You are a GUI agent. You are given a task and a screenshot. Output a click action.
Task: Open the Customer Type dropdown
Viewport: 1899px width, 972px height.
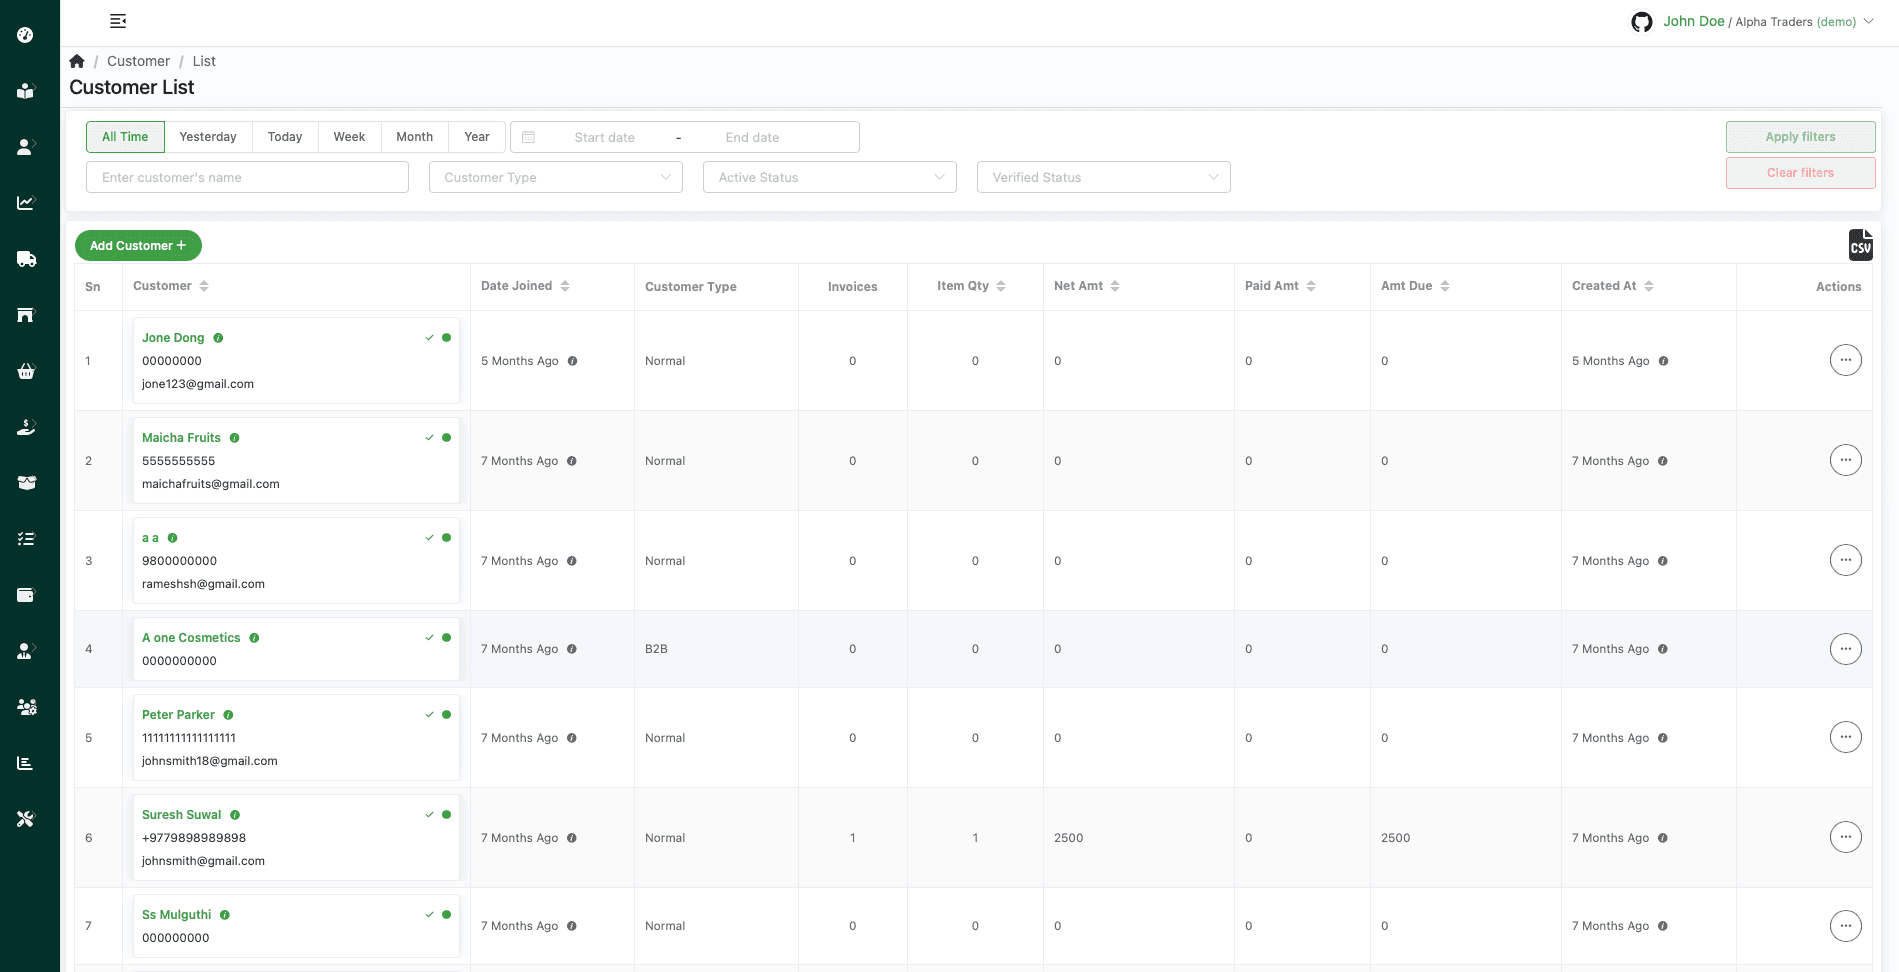point(555,177)
